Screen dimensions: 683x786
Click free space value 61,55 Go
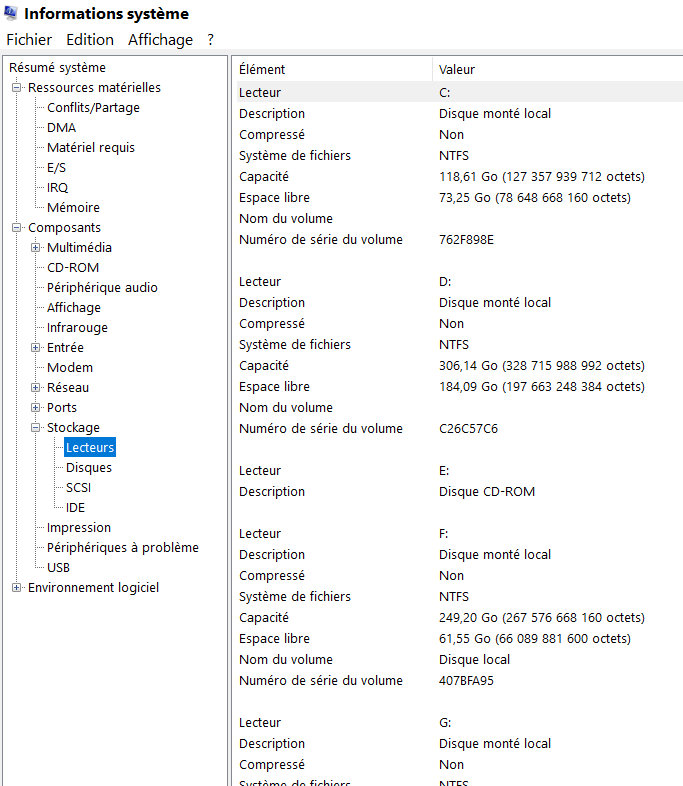[x=535, y=639]
